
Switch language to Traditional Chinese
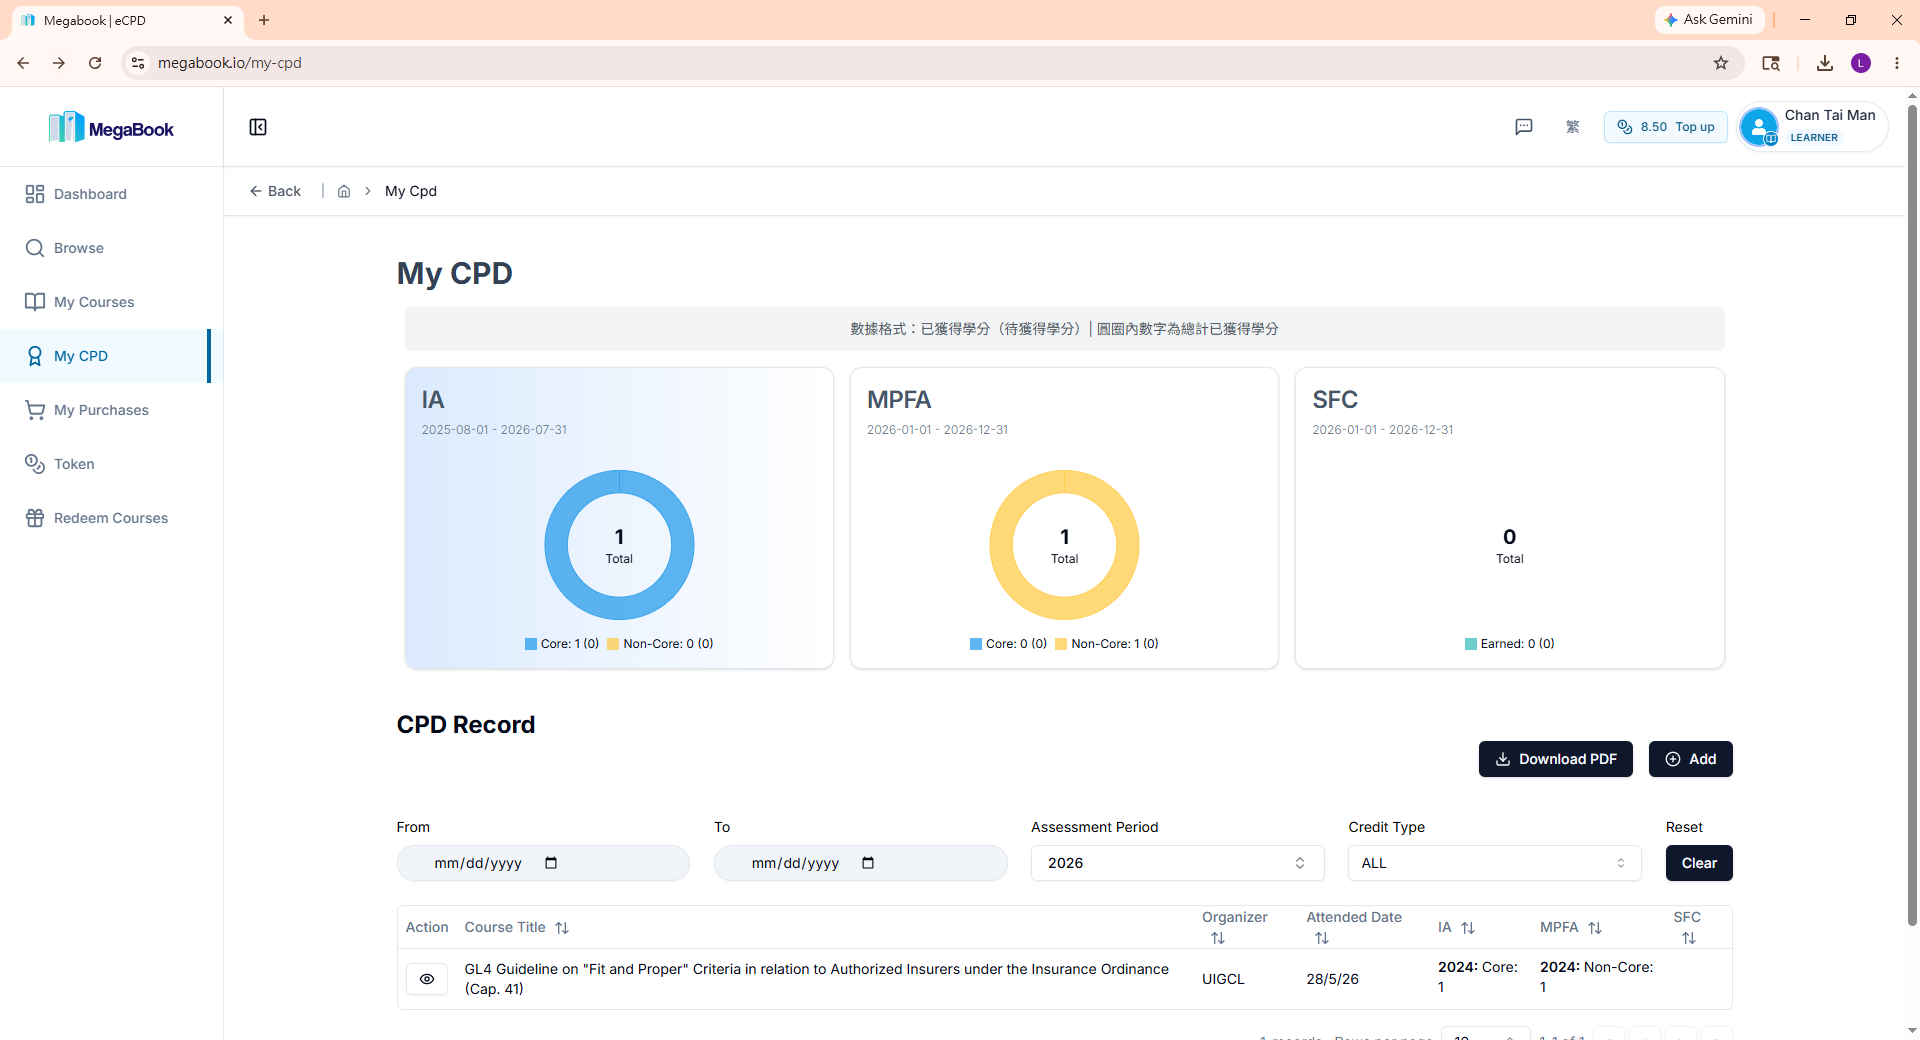(1573, 127)
